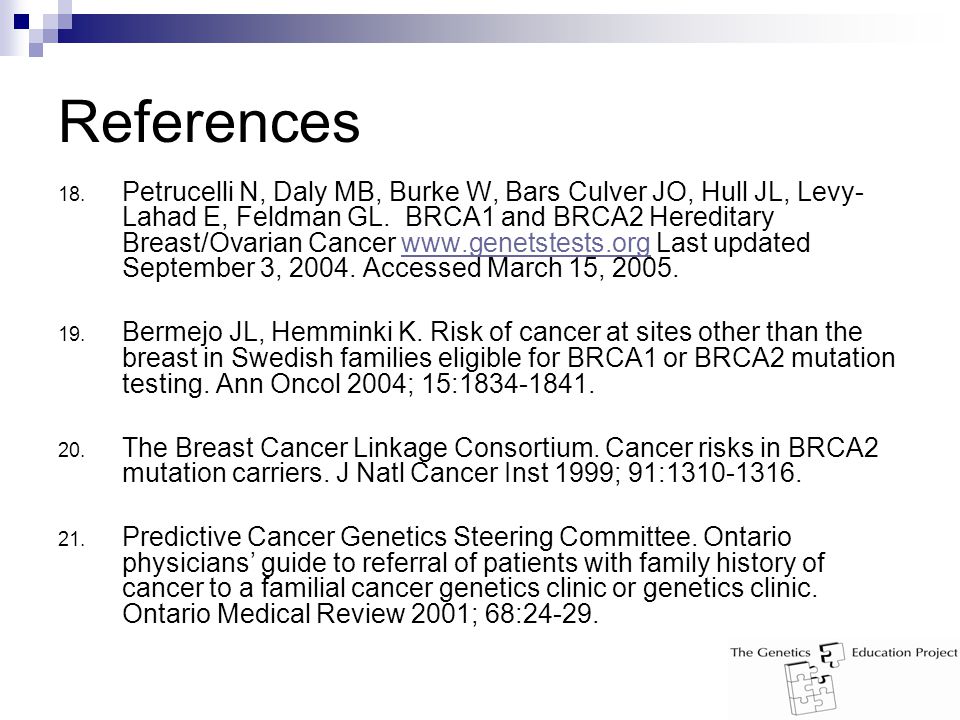
Task: Click the dark blue square in corner
Action: tap(21, 21)
